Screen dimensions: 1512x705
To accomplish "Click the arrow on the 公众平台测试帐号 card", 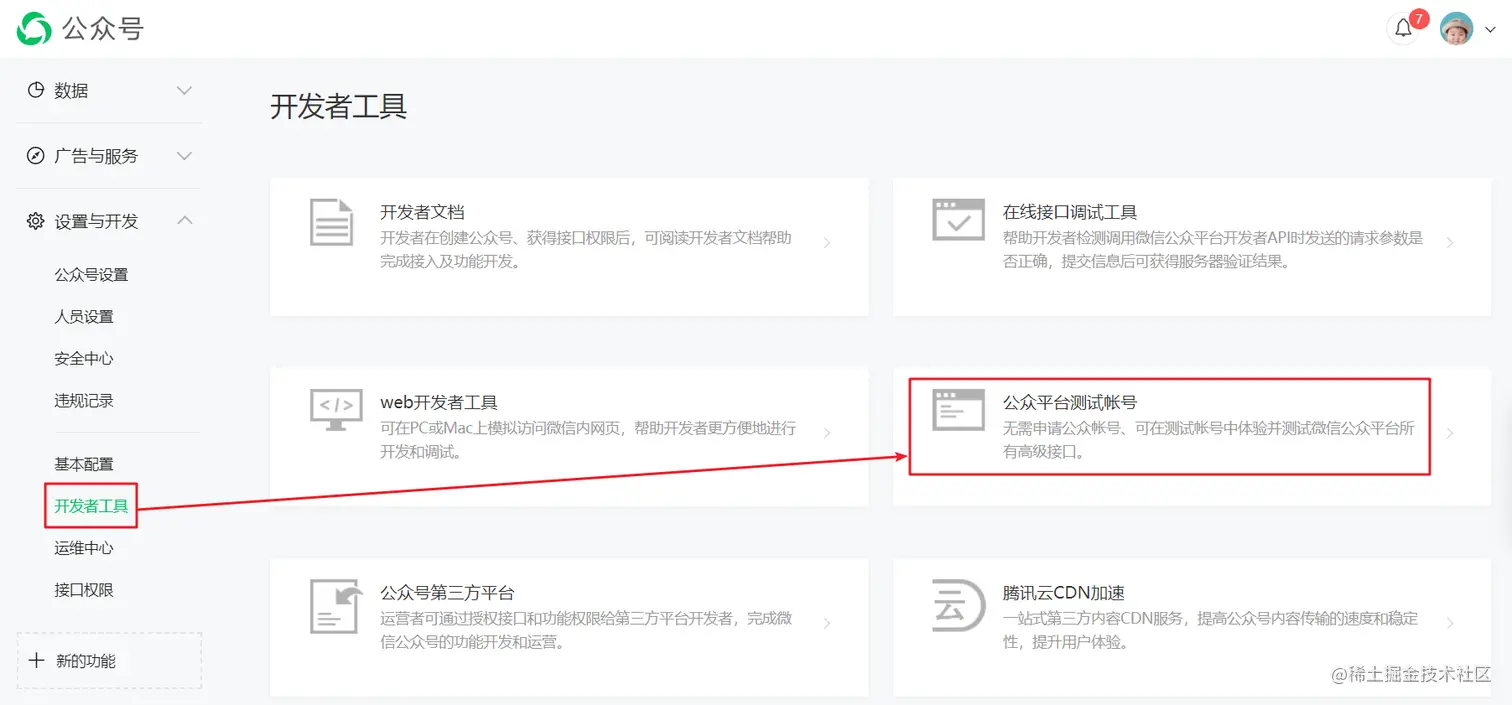I will [1450, 433].
